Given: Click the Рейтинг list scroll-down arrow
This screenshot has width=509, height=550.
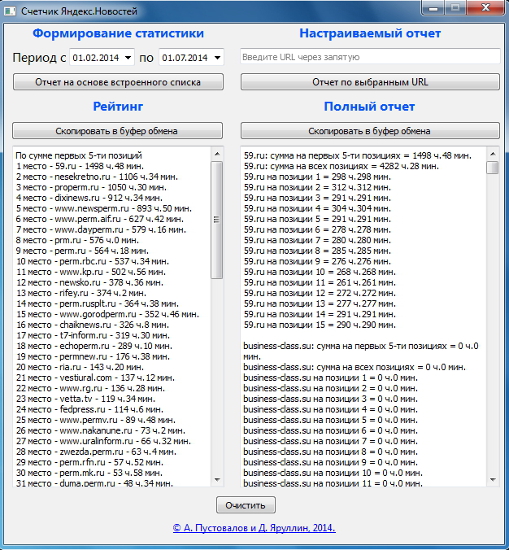Looking at the screenshot, I should (x=217, y=479).
